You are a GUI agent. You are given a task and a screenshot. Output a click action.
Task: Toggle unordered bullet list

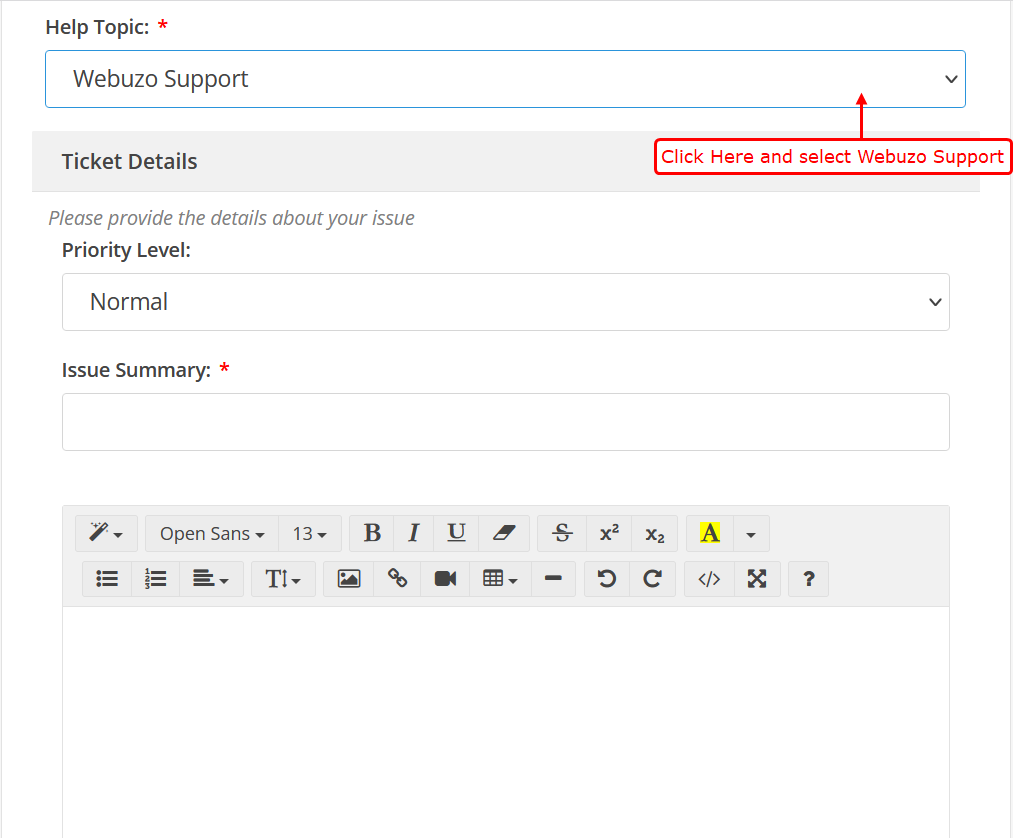click(107, 579)
